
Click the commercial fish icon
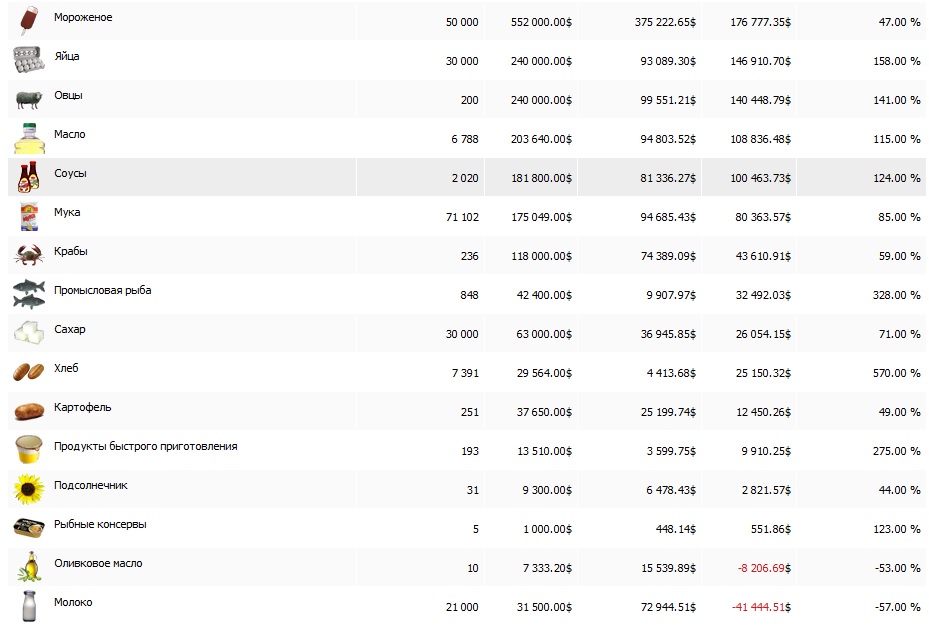pos(29,294)
